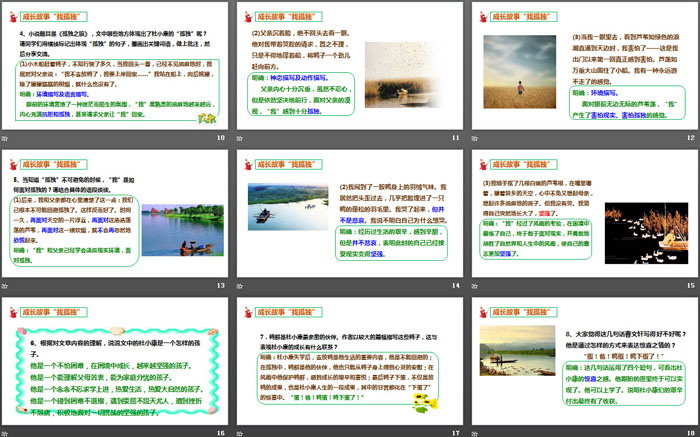Select slide 15 thumbnail with ducks at night

click(x=585, y=213)
